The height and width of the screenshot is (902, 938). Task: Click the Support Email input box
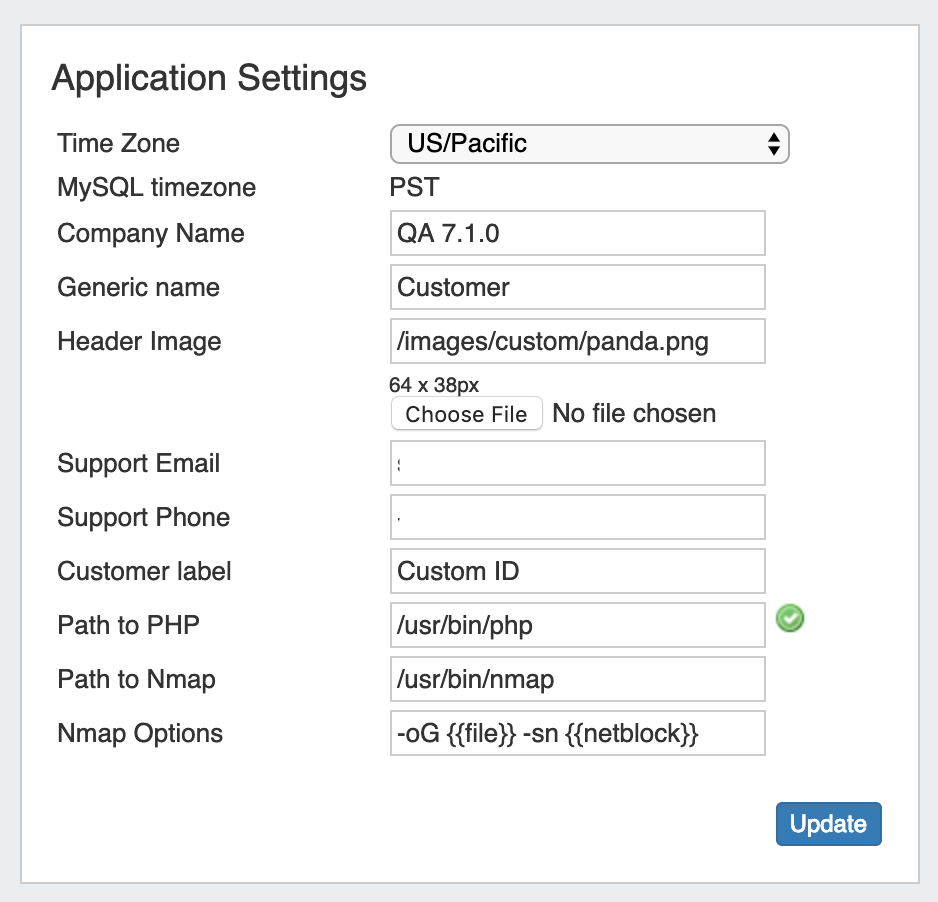click(577, 463)
